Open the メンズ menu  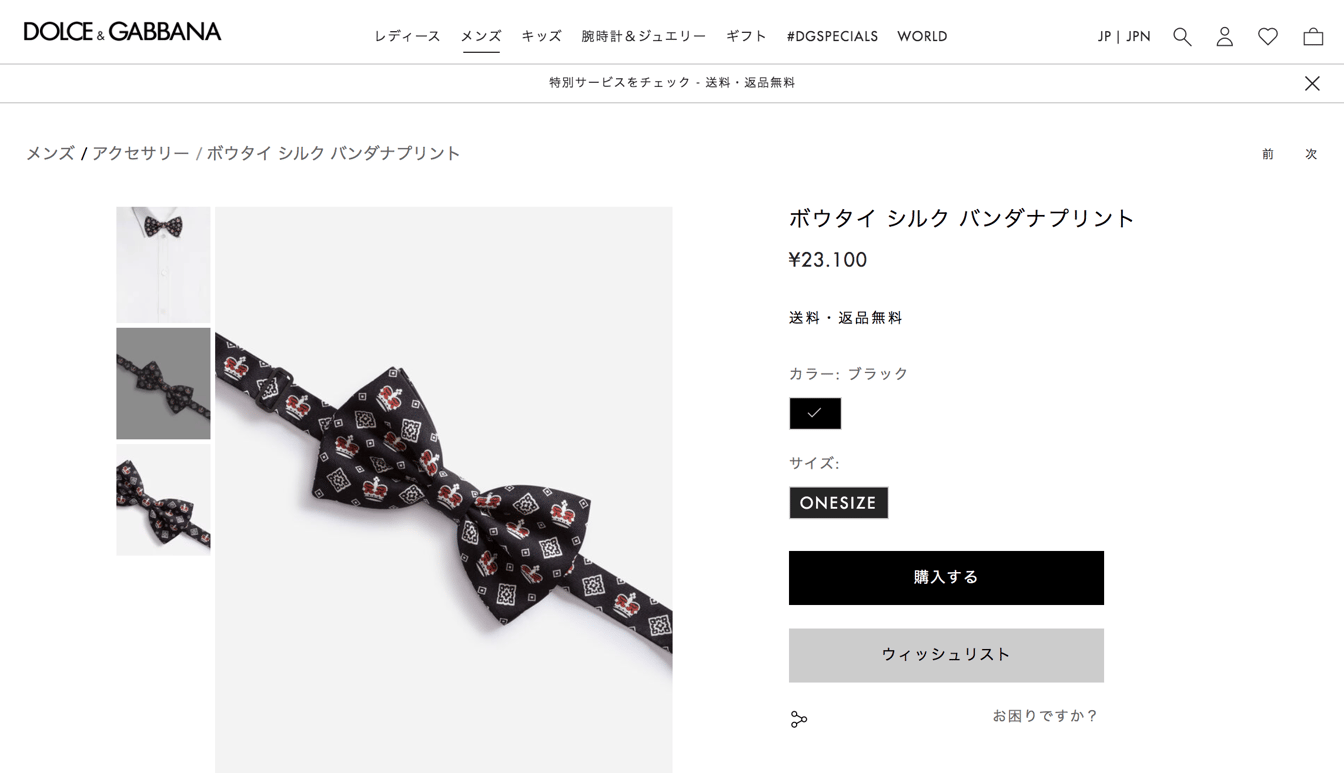coord(481,37)
